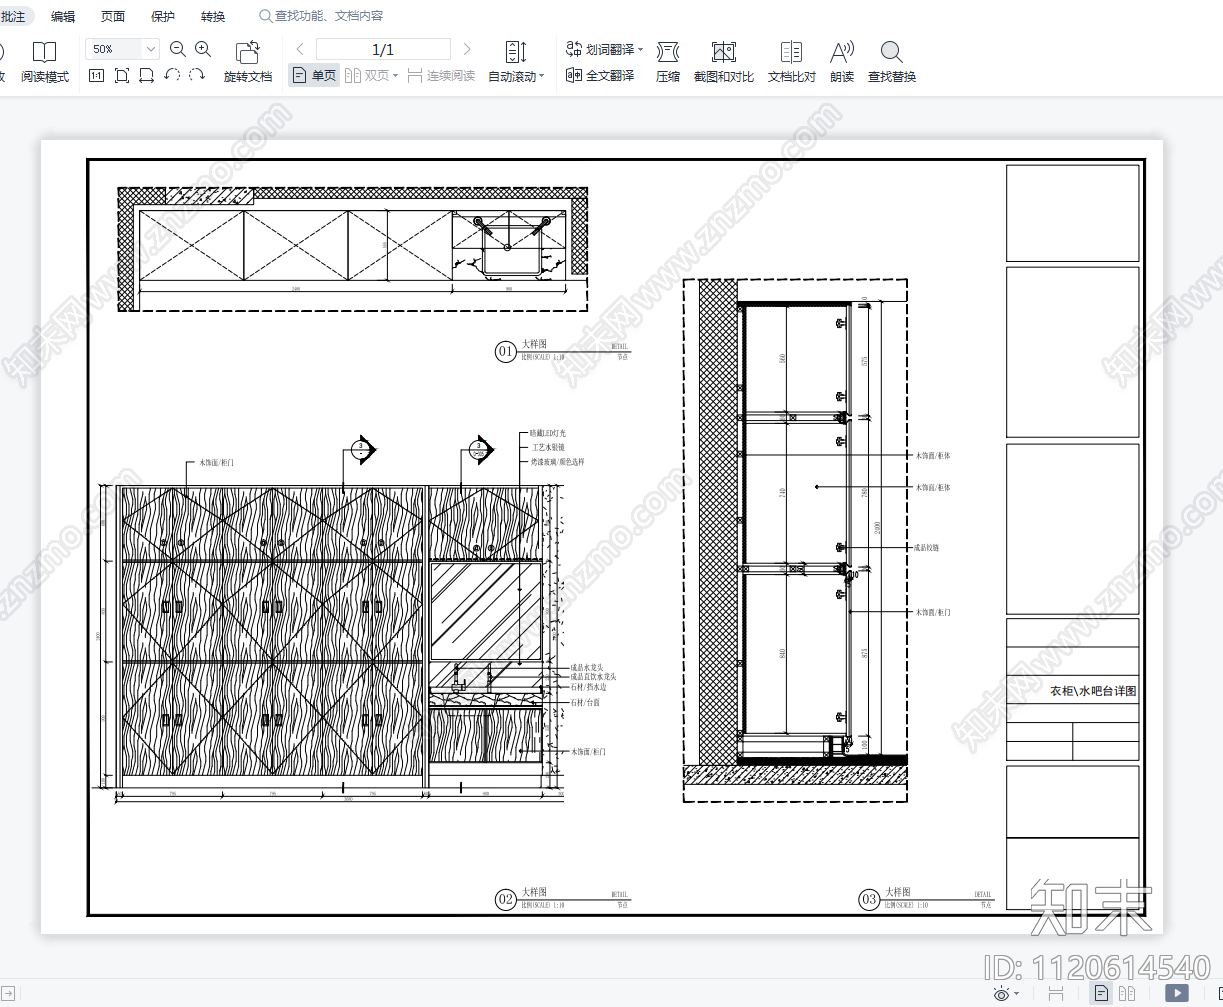Open the Compress (压缩) tool

(x=668, y=62)
